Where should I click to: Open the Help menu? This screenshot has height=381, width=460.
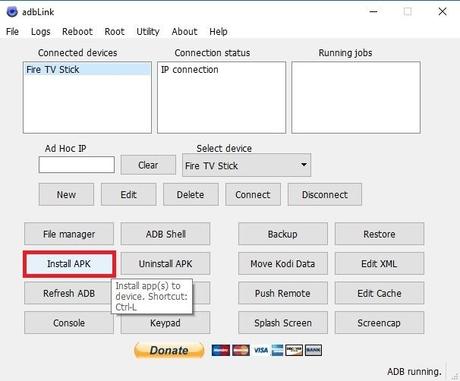[x=218, y=32]
